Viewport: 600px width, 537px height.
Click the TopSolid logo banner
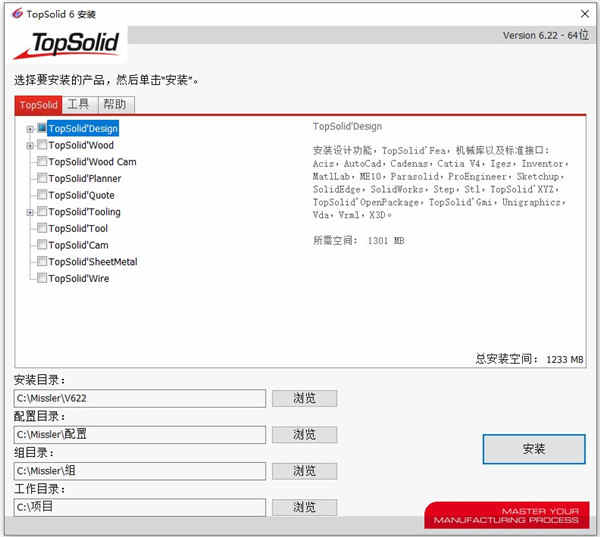pyautogui.click(x=67, y=45)
